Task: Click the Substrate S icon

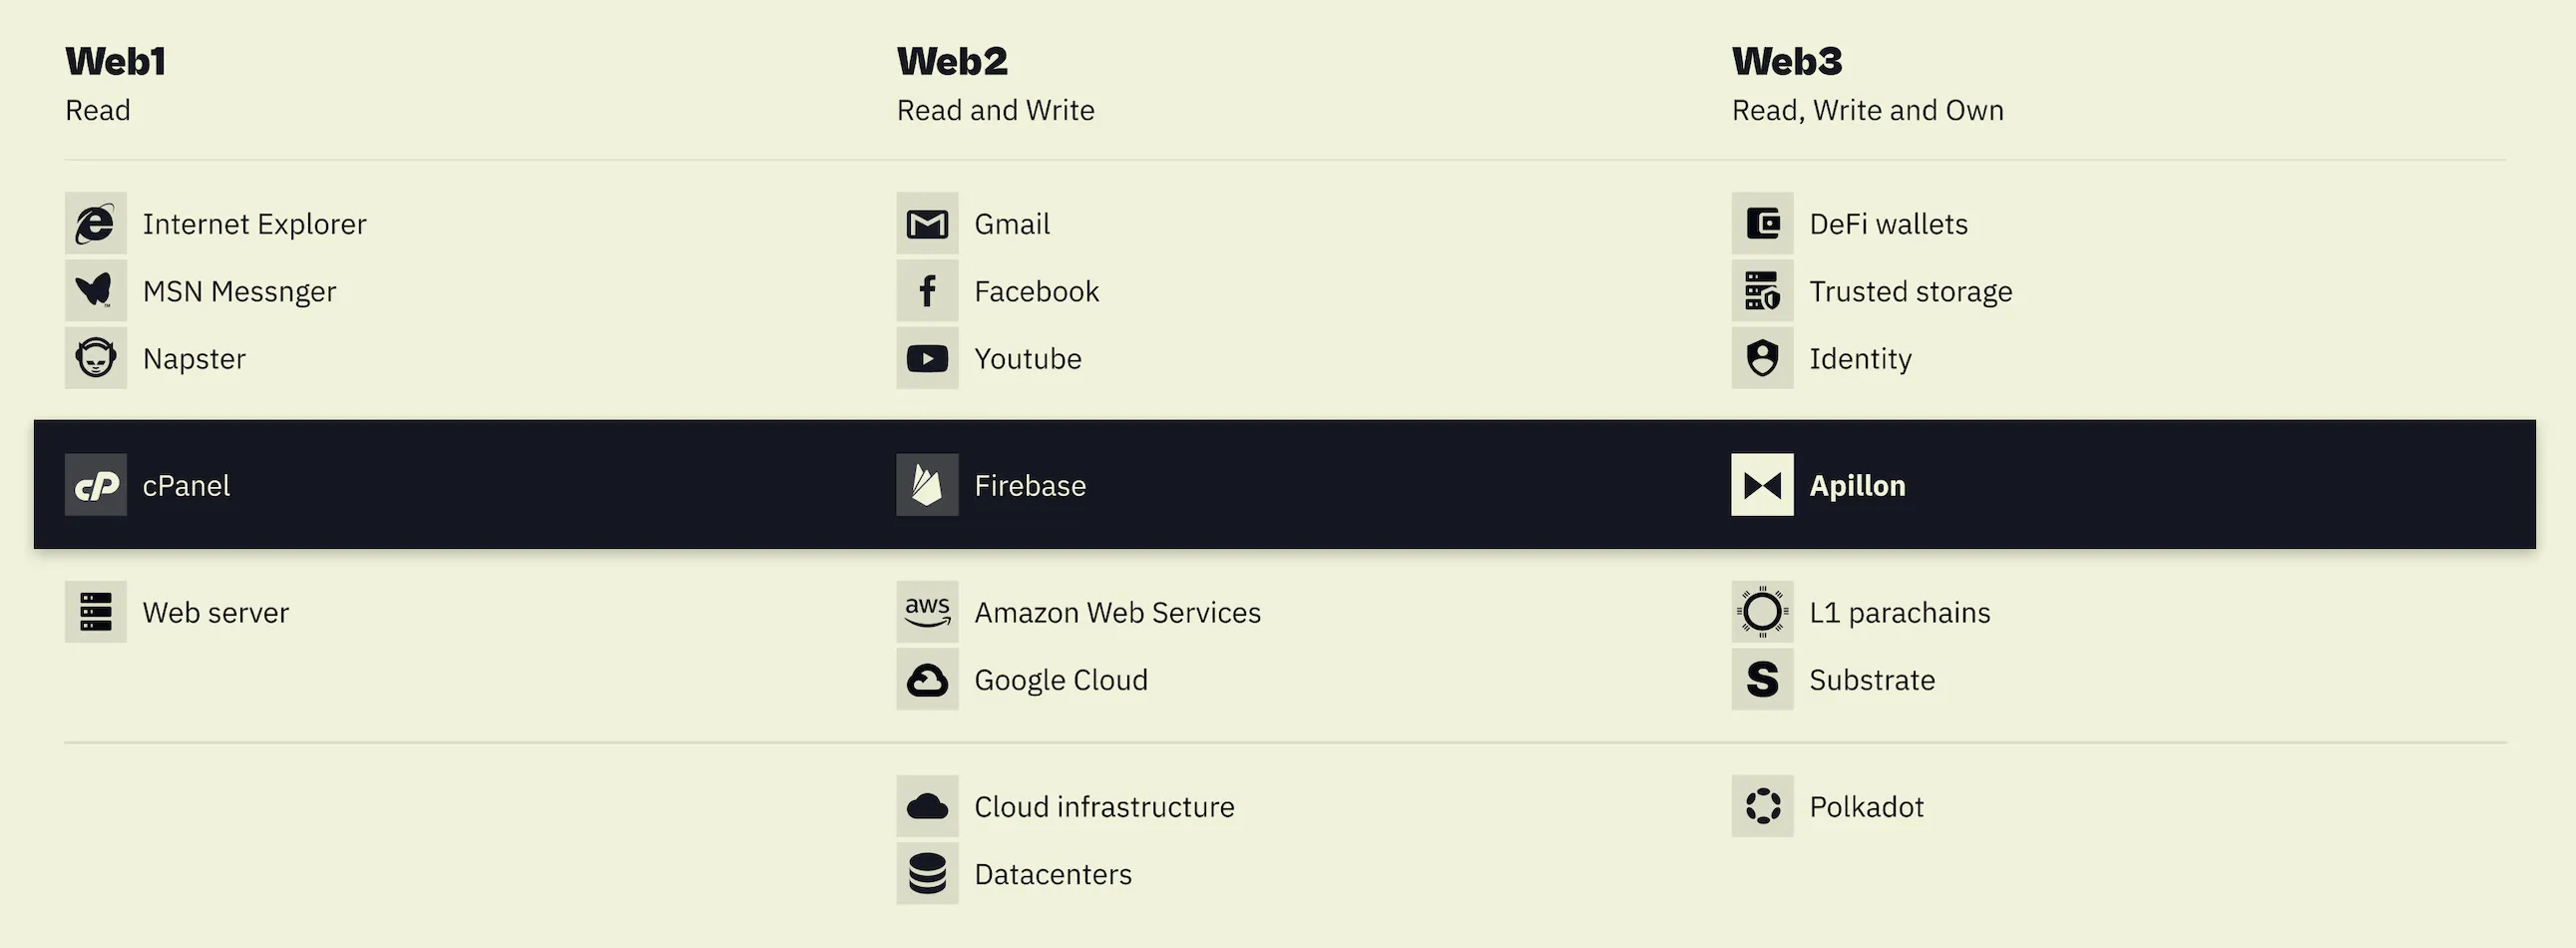Action: (x=1762, y=679)
